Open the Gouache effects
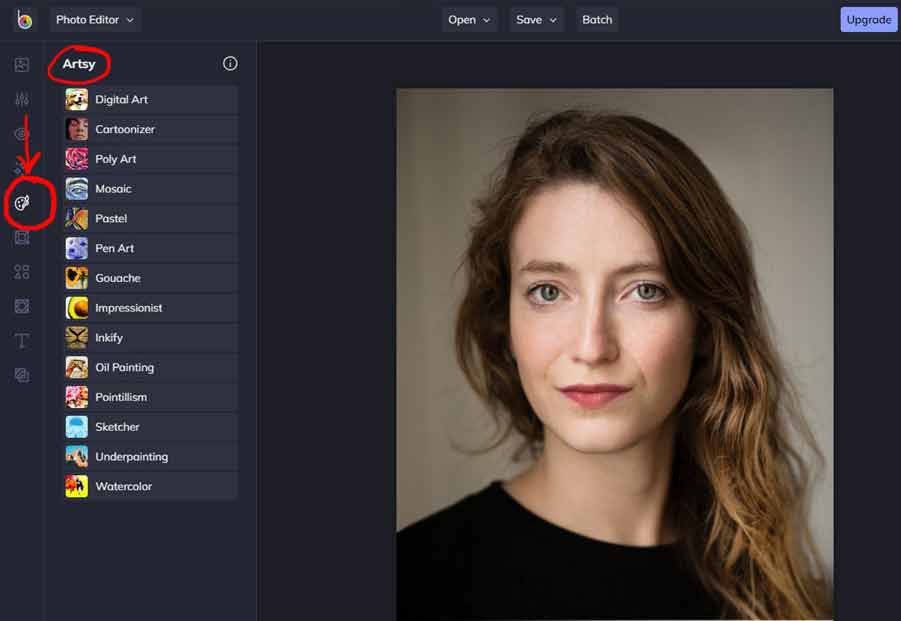 (x=151, y=278)
